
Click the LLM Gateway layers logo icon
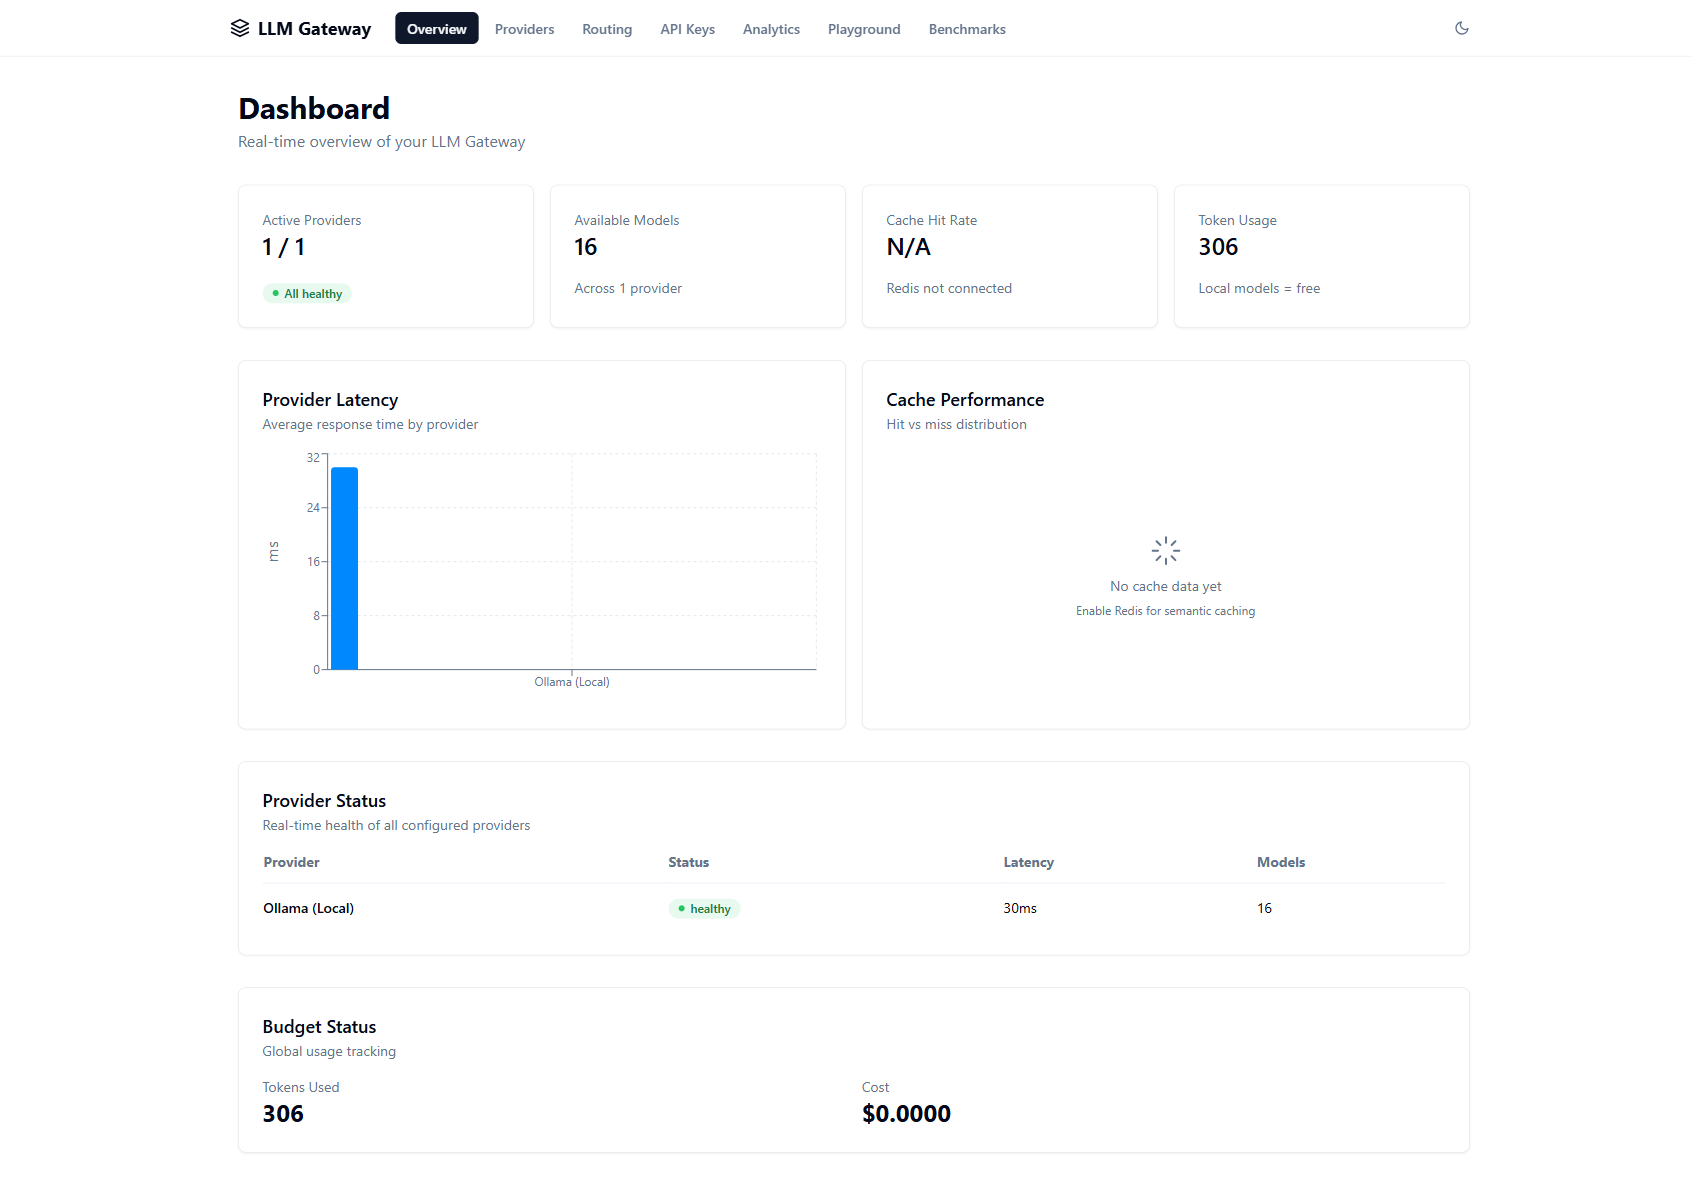pos(239,28)
